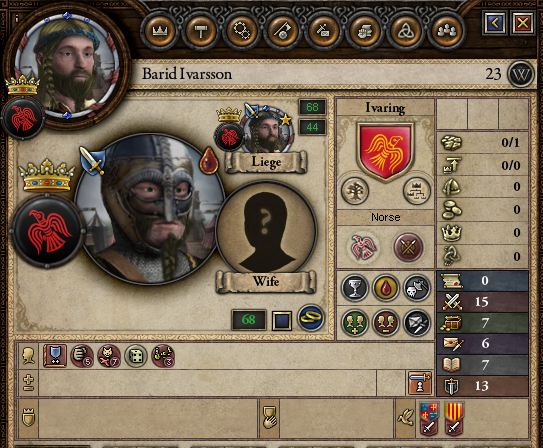The image size is (543, 448).
Task: Click the red rivals heads icon
Action: (x=385, y=323)
